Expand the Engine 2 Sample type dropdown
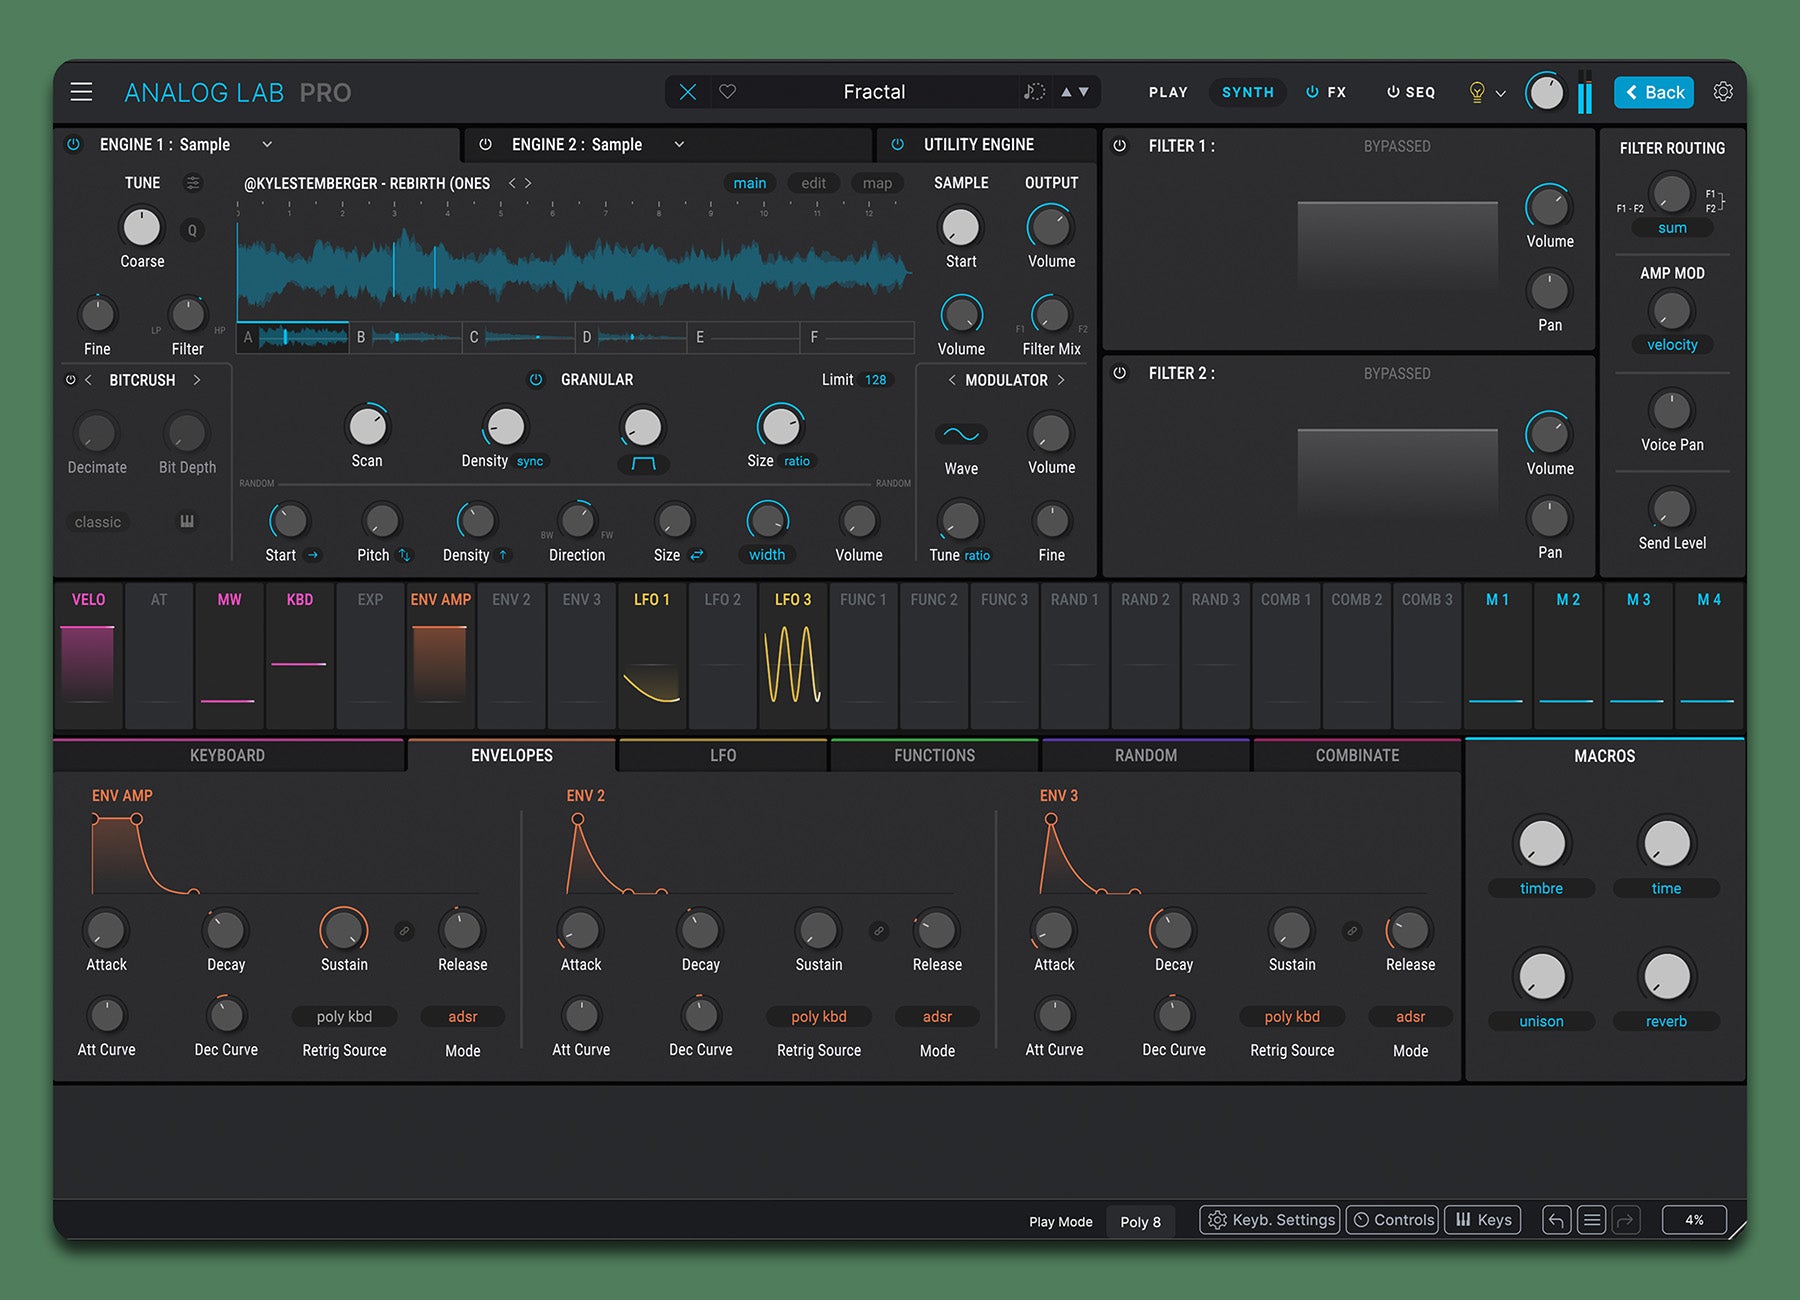Screen dimensions: 1800x1300 point(679,144)
